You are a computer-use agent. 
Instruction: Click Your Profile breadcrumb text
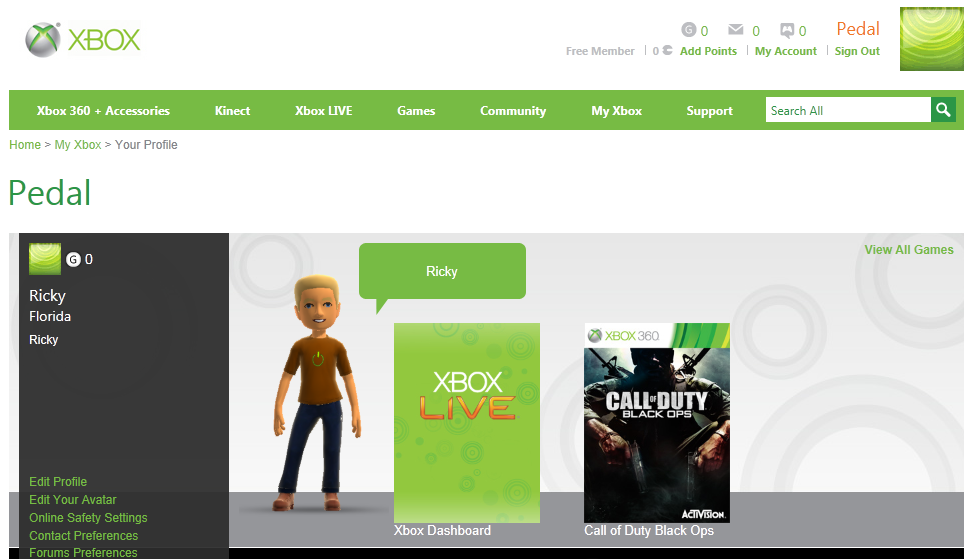coord(146,145)
